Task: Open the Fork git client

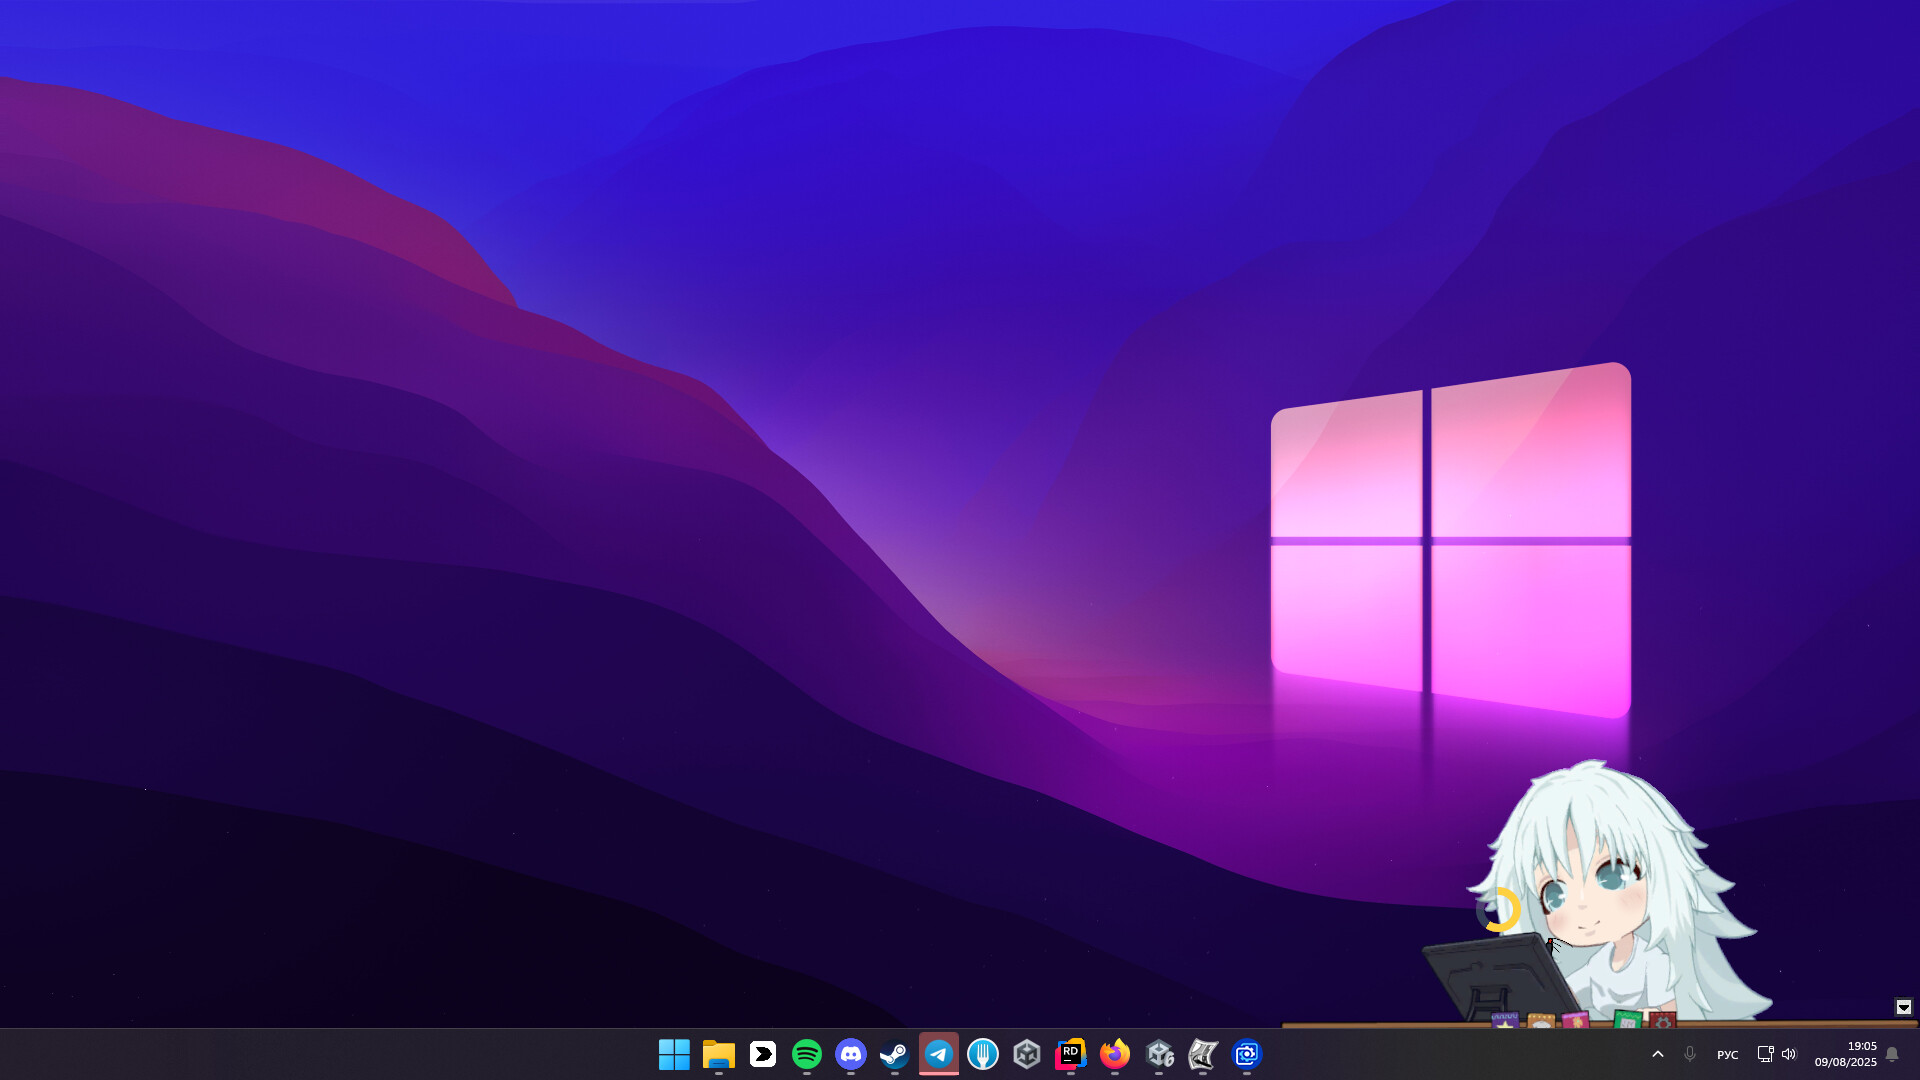Action: coord(982,1054)
